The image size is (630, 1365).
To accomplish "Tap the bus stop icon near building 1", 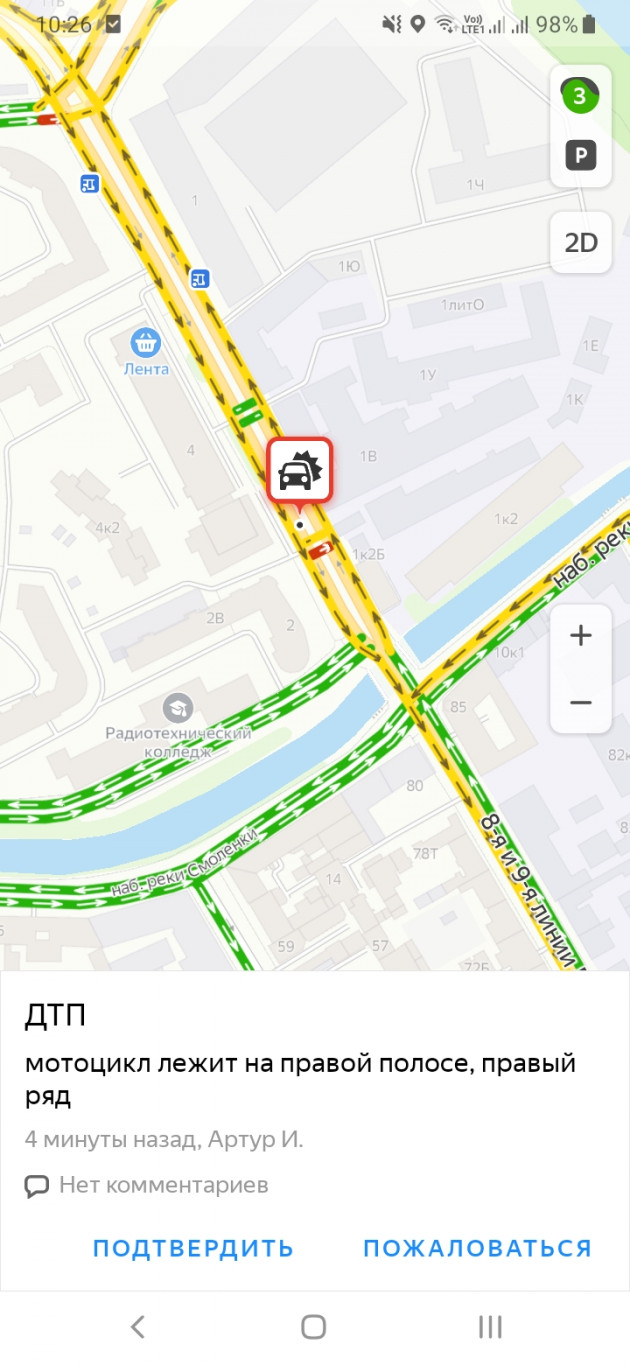I will coord(200,278).
